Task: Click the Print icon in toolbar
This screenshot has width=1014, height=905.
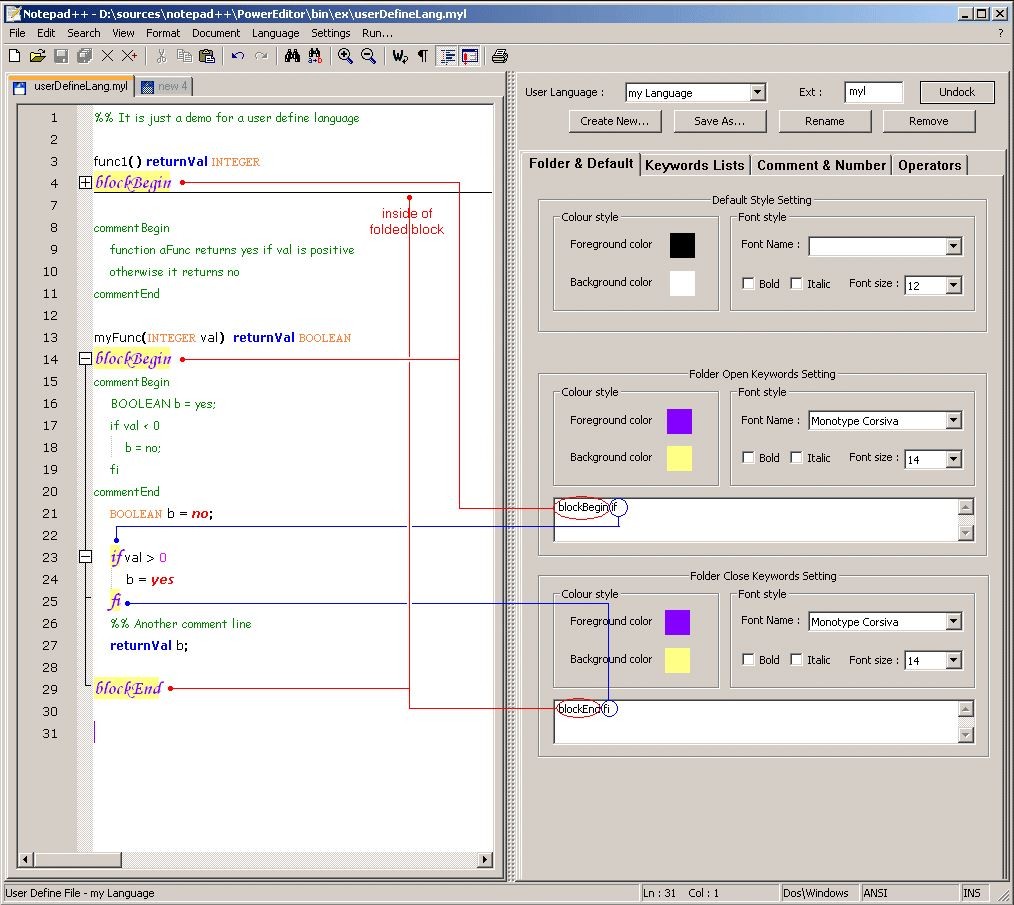Action: [500, 56]
